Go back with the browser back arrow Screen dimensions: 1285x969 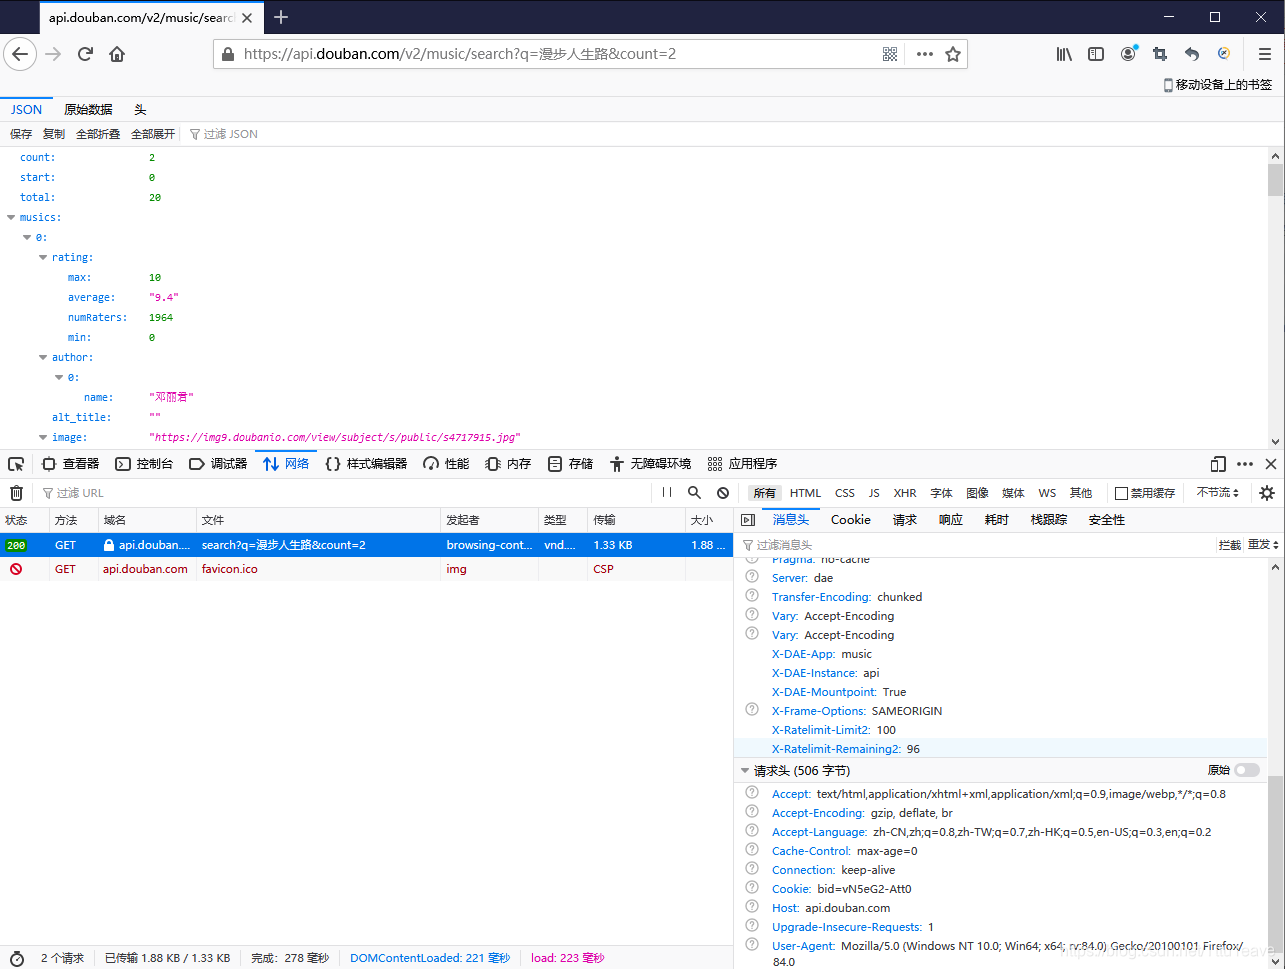[x=20, y=54]
